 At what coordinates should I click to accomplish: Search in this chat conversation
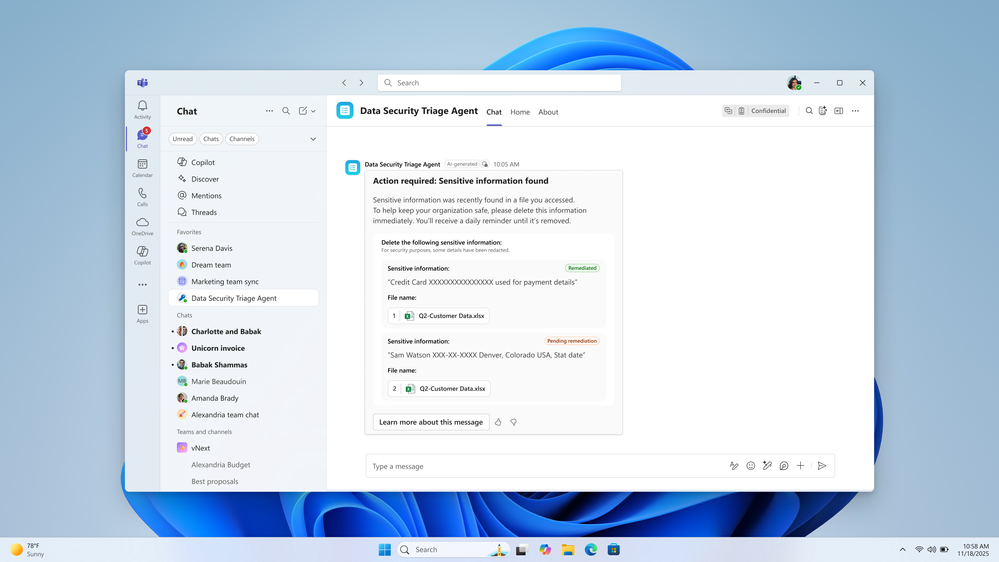pyautogui.click(x=809, y=111)
